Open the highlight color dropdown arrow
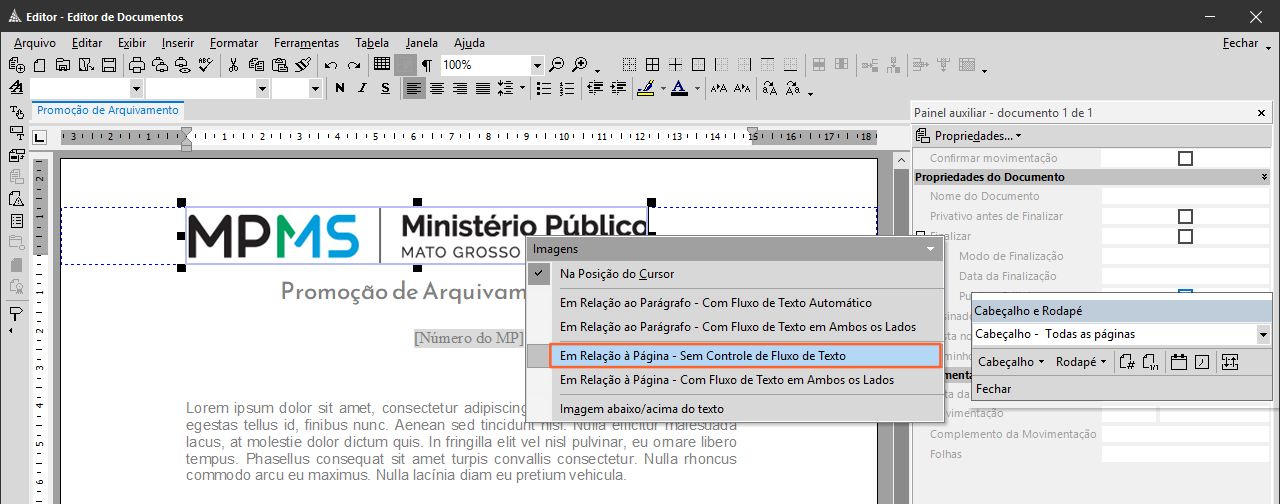The image size is (1280, 504). pos(661,88)
